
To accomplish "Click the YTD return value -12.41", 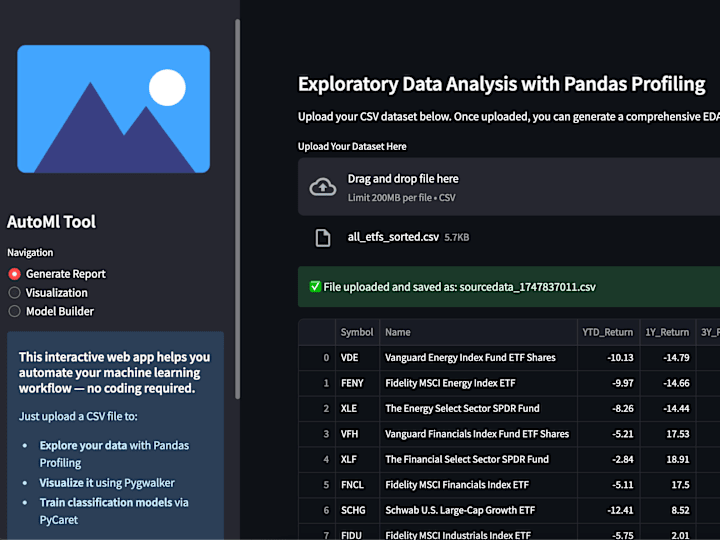I will tap(608, 511).
